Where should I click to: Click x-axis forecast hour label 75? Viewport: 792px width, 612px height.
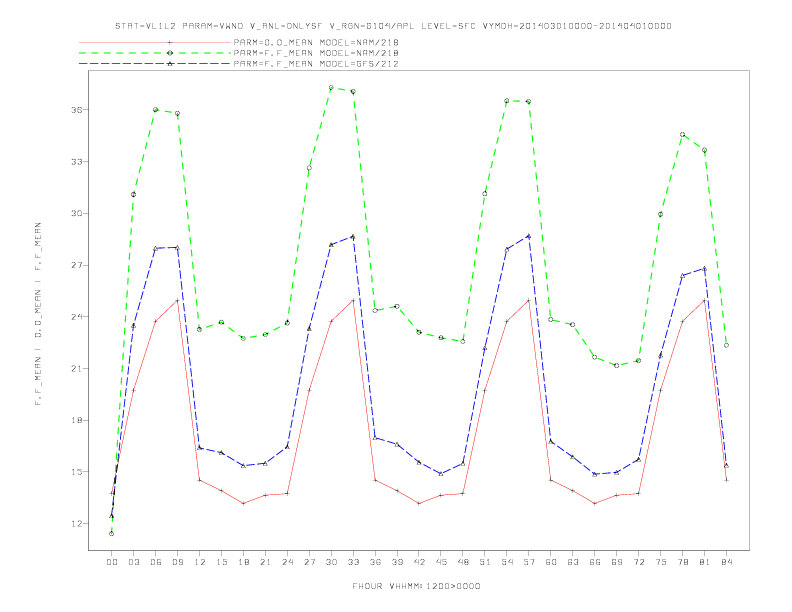tap(661, 562)
